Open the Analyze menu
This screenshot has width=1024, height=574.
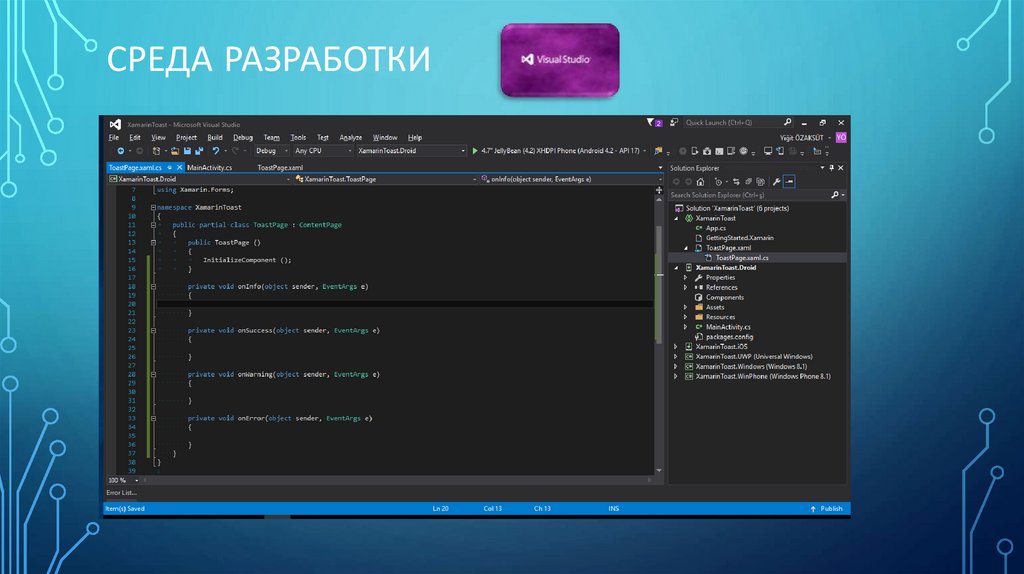click(351, 138)
